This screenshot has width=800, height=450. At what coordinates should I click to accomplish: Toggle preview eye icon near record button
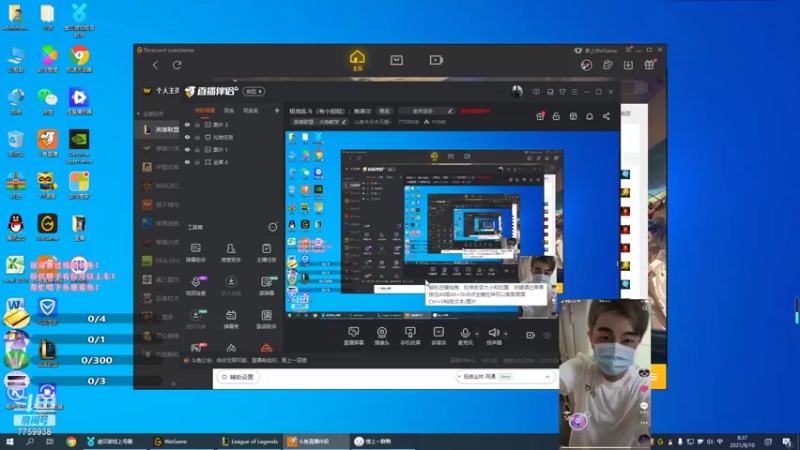click(x=547, y=336)
